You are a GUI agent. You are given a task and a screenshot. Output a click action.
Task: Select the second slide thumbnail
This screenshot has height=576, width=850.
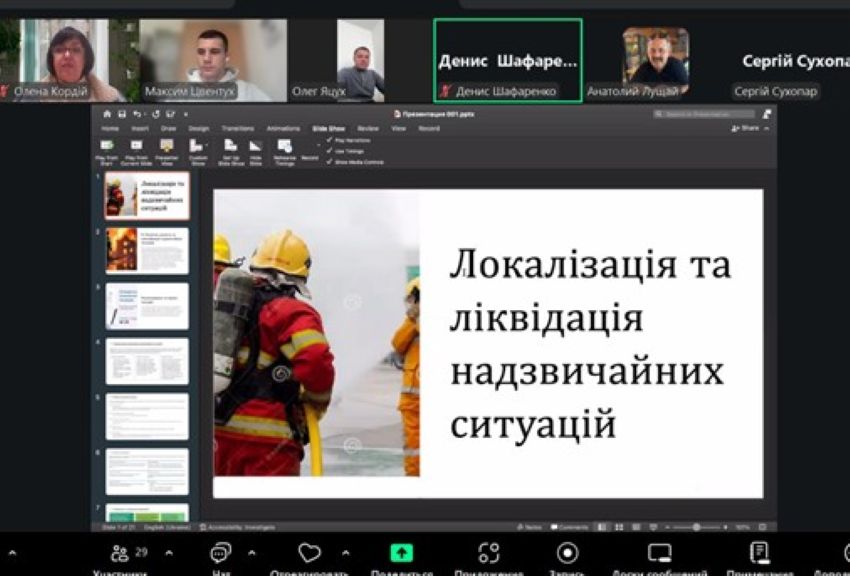[147, 250]
